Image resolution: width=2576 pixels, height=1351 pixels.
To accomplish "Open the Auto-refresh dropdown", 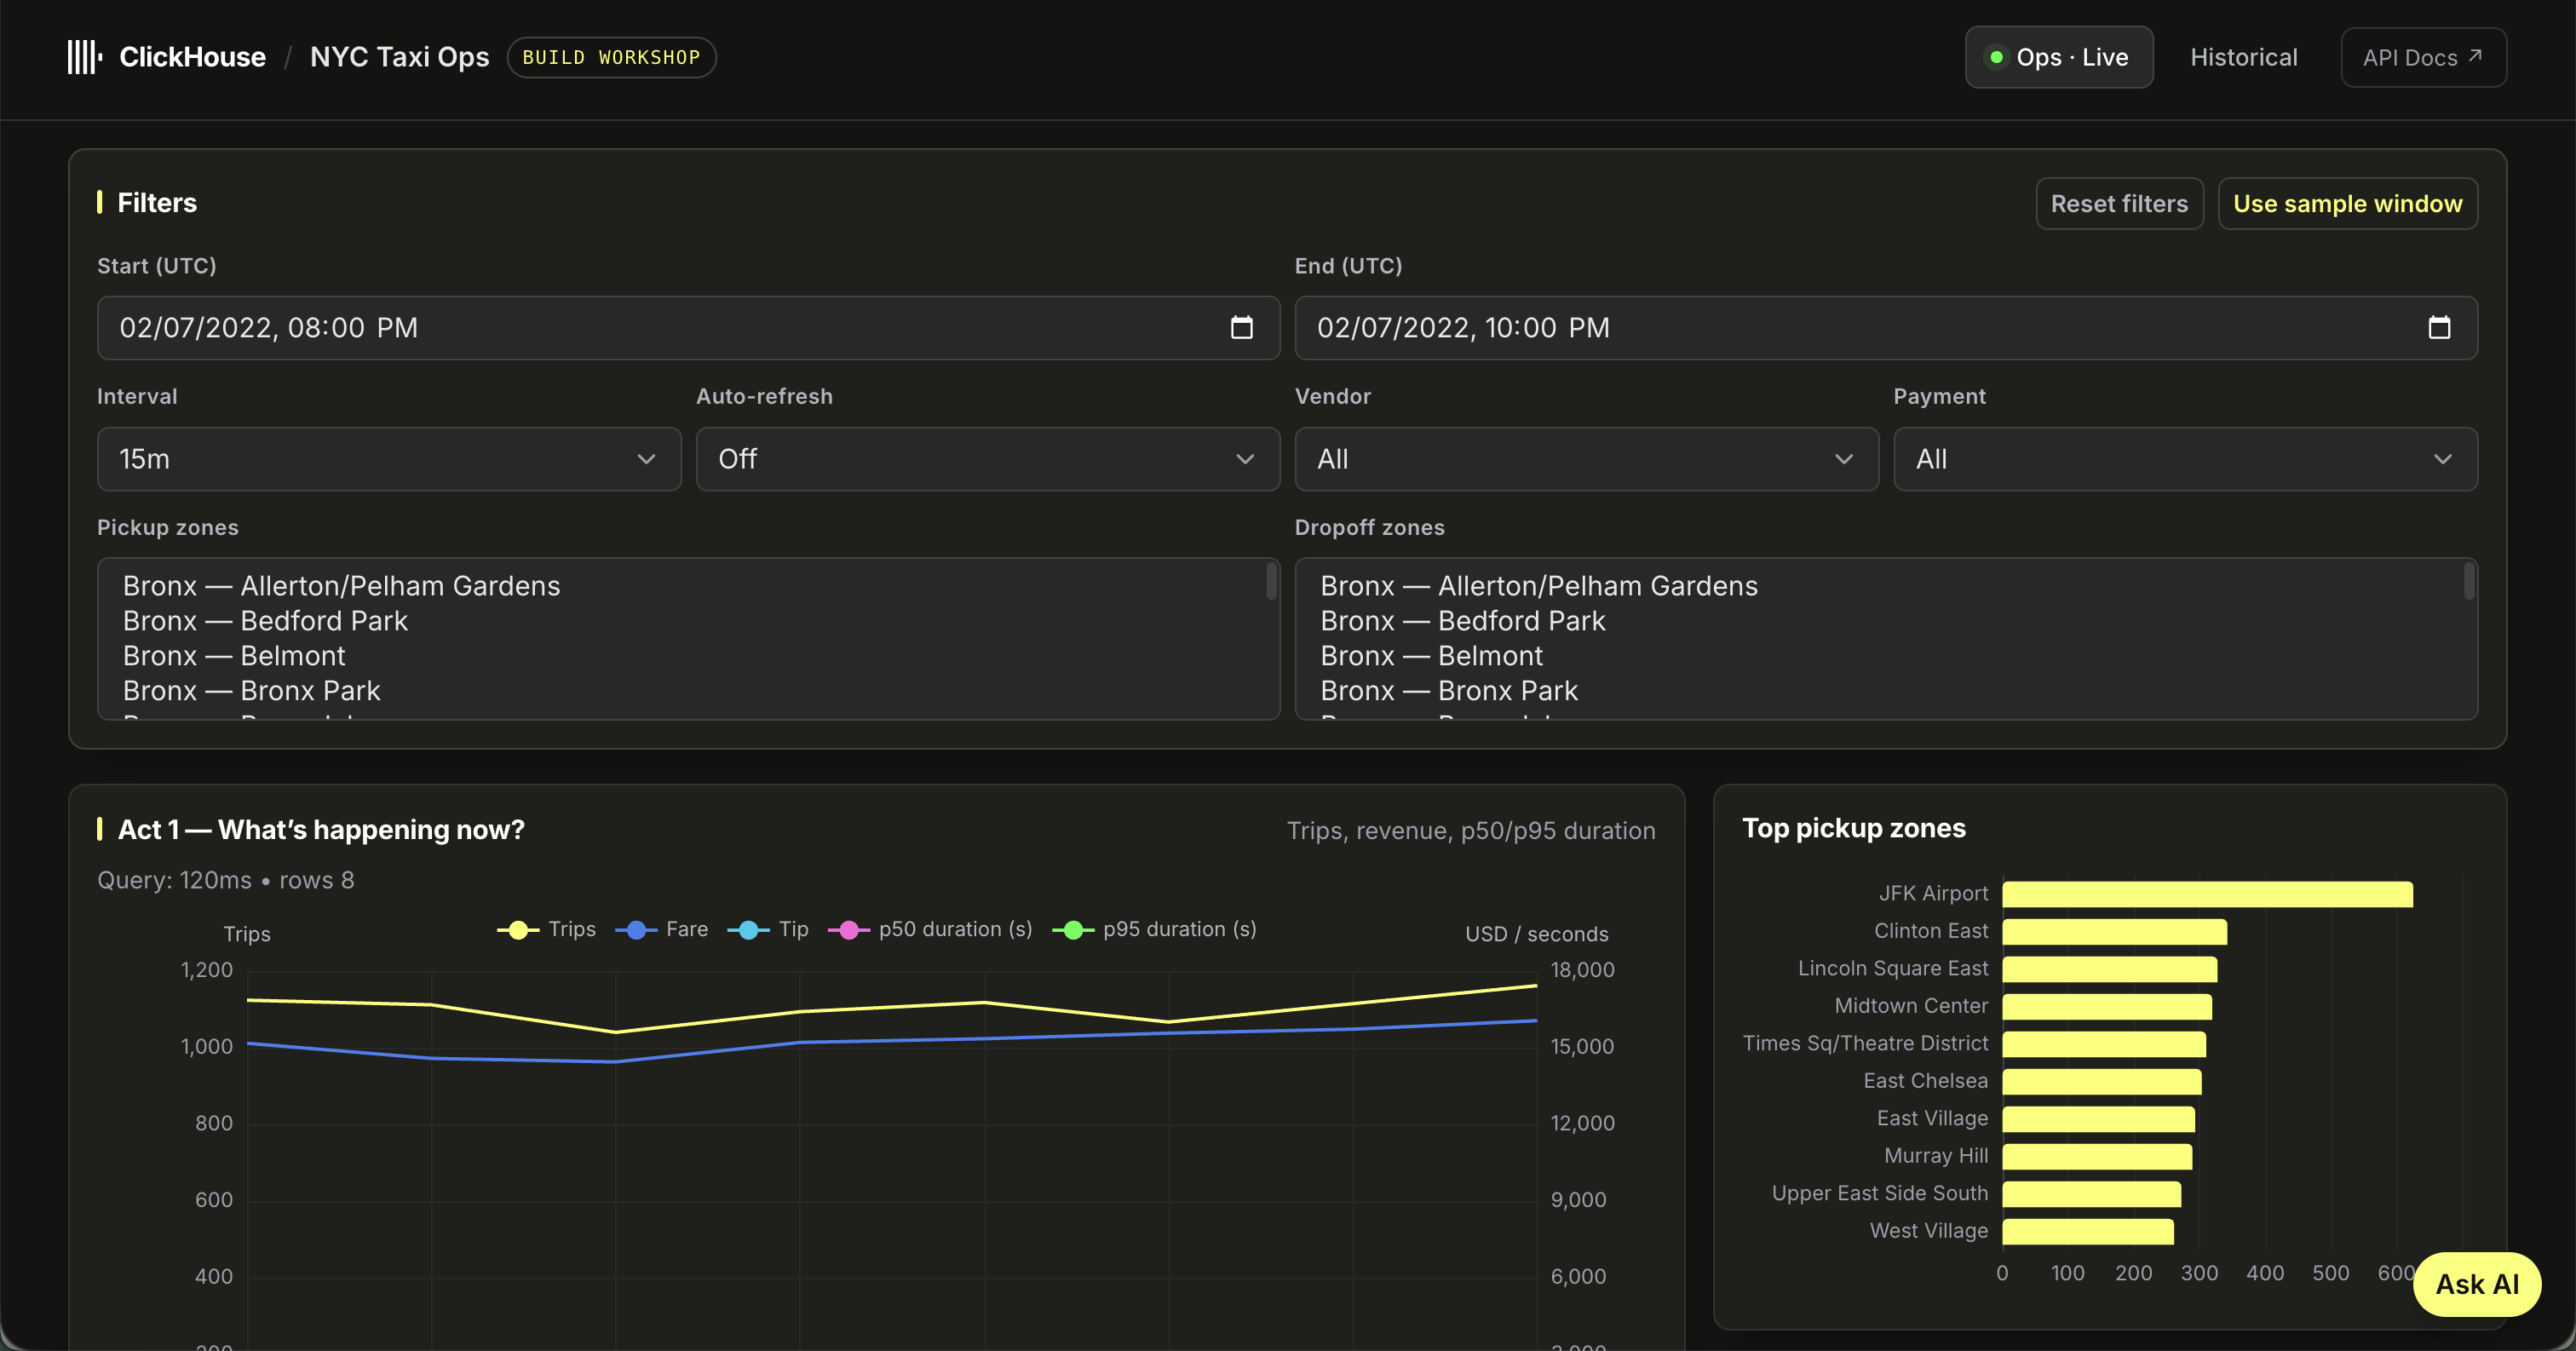I will pos(988,459).
